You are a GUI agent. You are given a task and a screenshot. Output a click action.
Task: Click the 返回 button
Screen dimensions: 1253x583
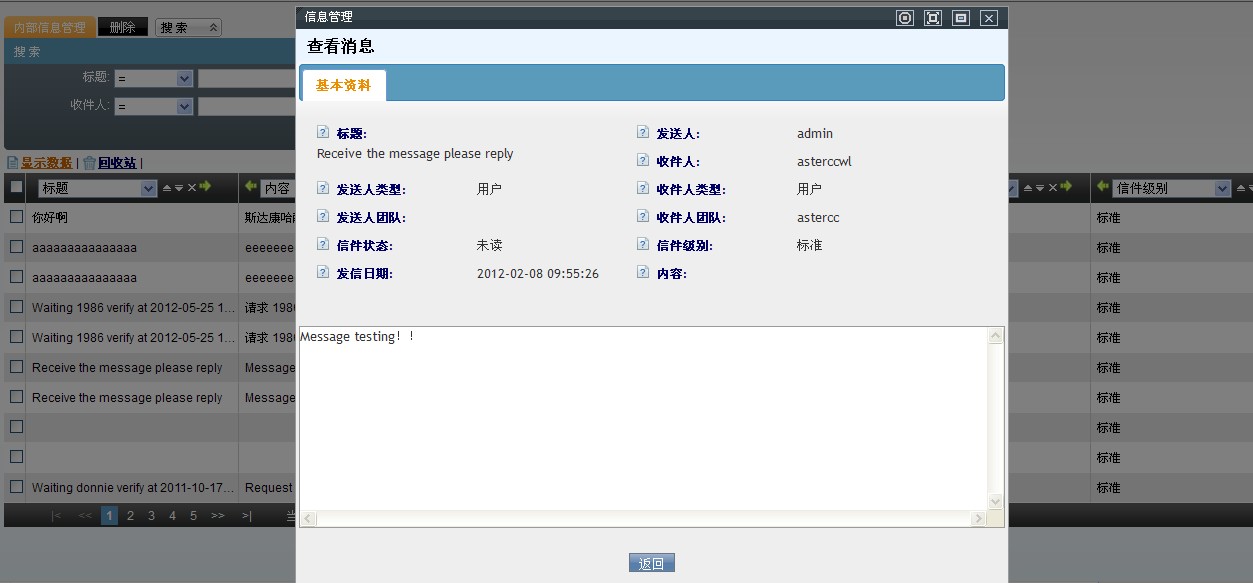tap(651, 563)
